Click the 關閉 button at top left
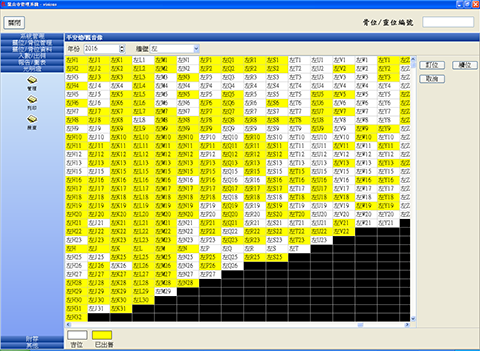Viewport: 480px width, 360px height. tap(14, 23)
